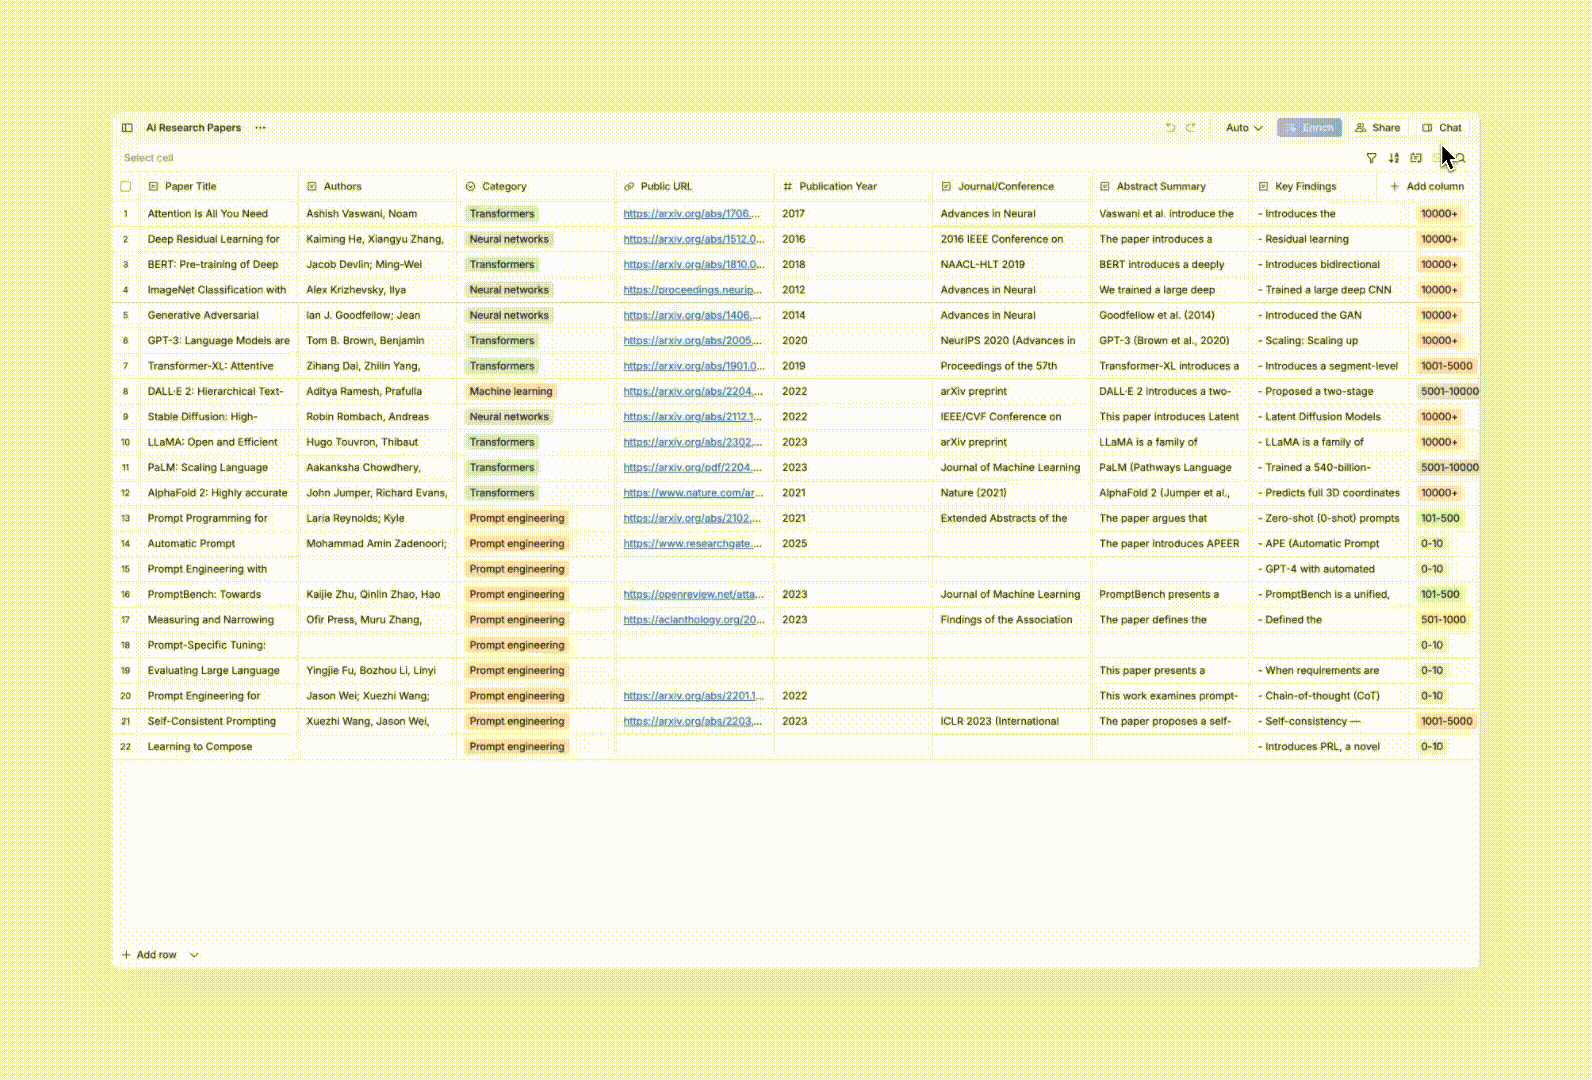Select the cell 'Hugo Touvron, Thibaut'
1592x1080 pixels.
(x=377, y=442)
